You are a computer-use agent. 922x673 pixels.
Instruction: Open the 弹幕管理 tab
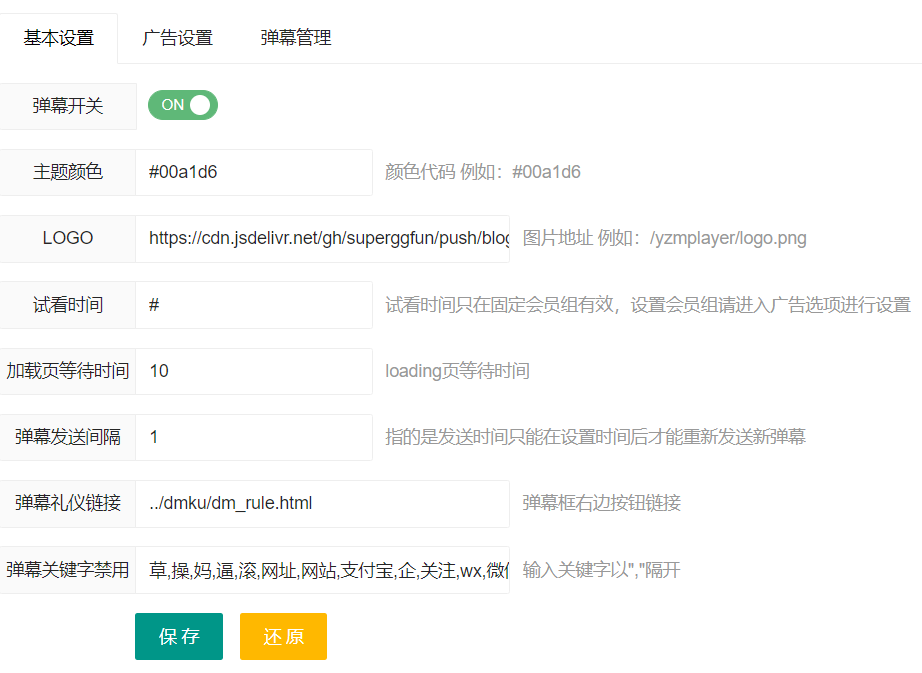296,38
